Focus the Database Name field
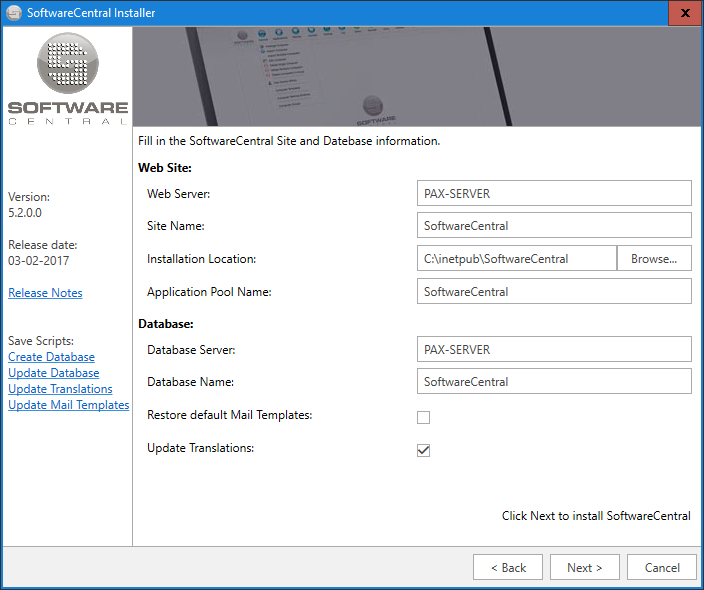This screenshot has width=704, height=590. (553, 381)
